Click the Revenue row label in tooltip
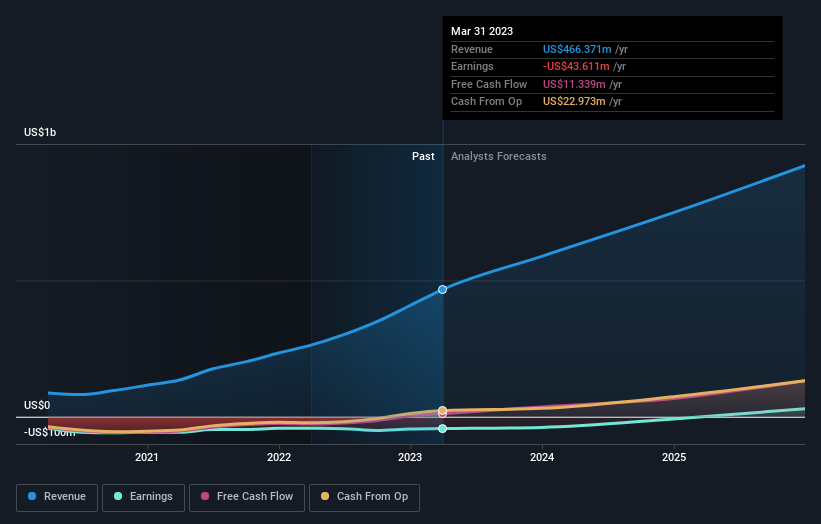Screen dimensions: 821x524 point(472,49)
